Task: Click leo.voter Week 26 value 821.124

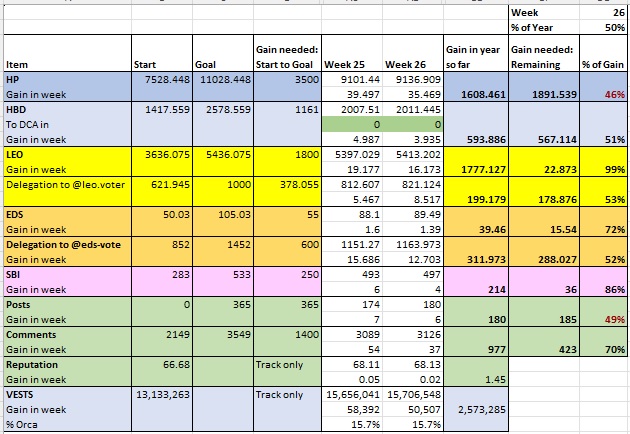Action: pyautogui.click(x=413, y=184)
